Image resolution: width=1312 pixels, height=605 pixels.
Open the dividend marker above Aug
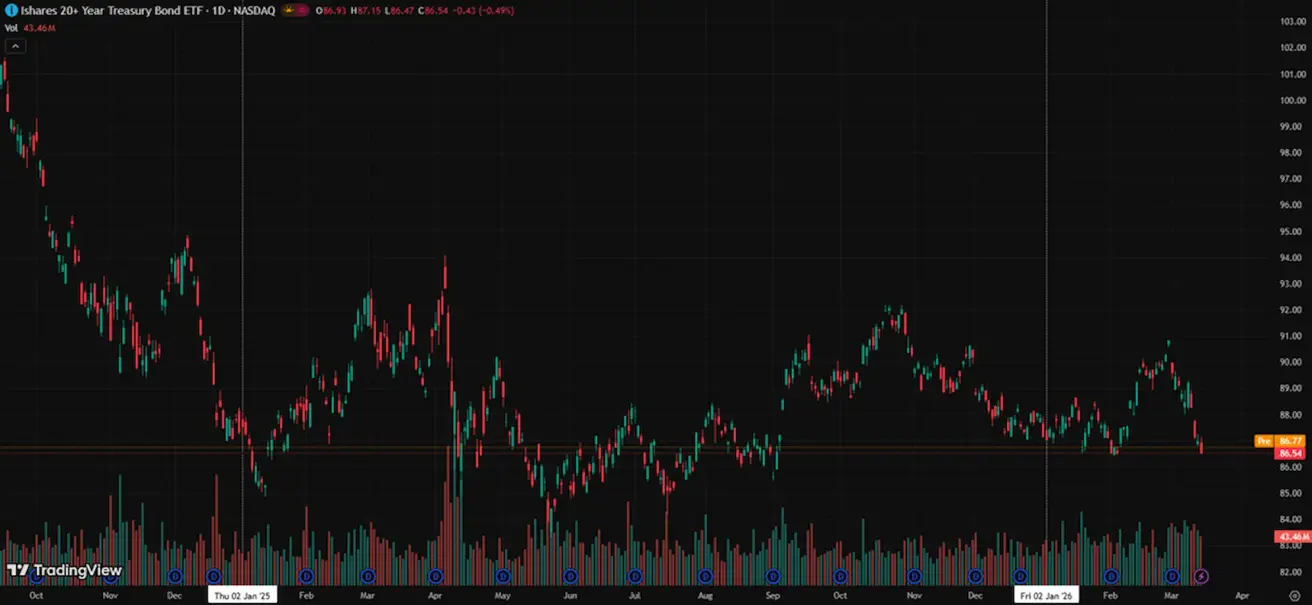tap(705, 576)
